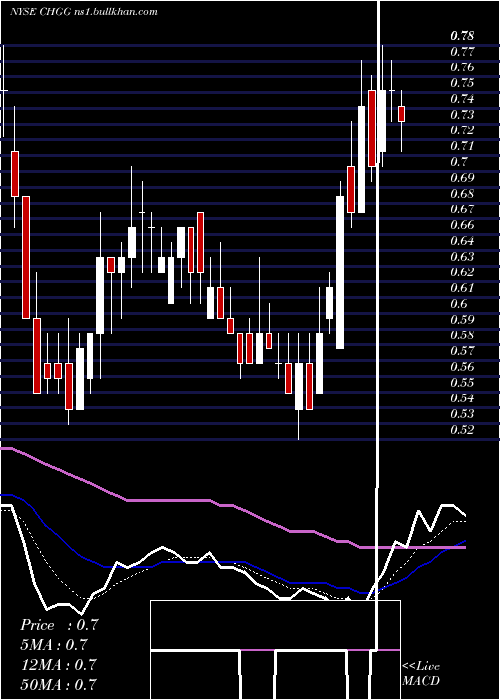The height and width of the screenshot is (700, 500).
Task: Pick the 0.74 price axis value
Action: coord(462,99)
